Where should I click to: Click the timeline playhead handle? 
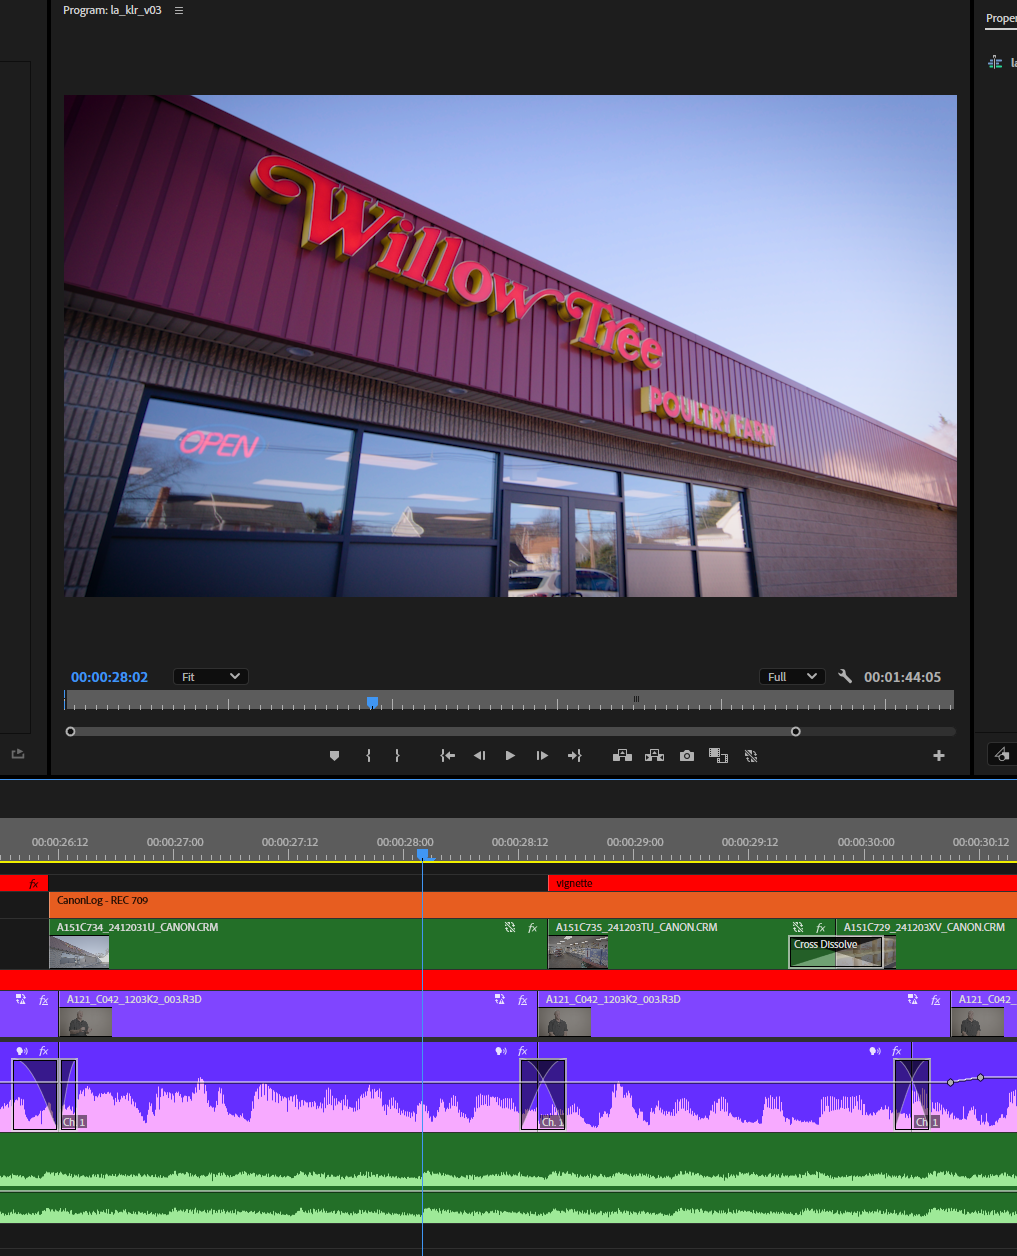[422, 854]
